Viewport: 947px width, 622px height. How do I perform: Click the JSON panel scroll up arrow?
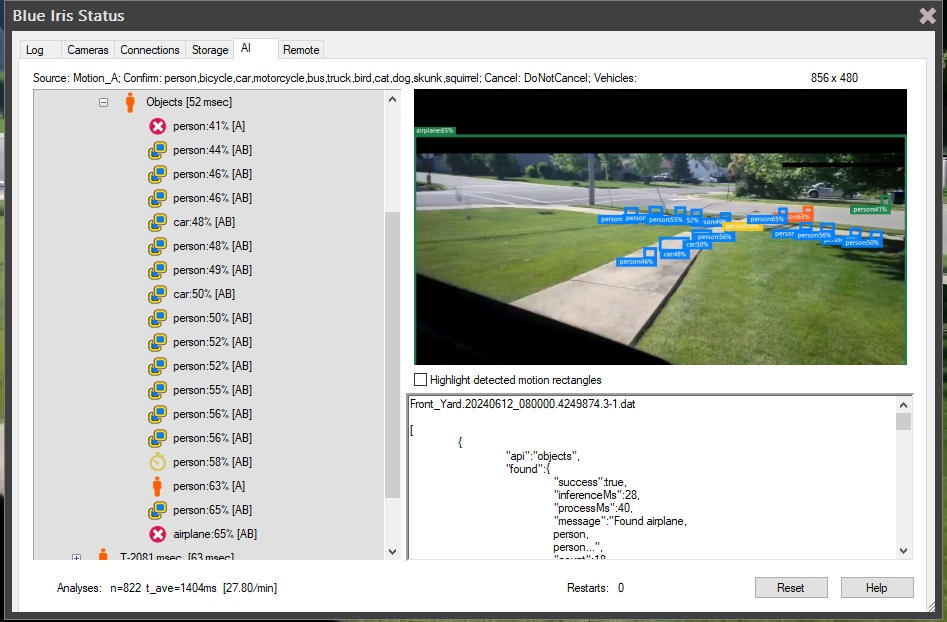904,405
